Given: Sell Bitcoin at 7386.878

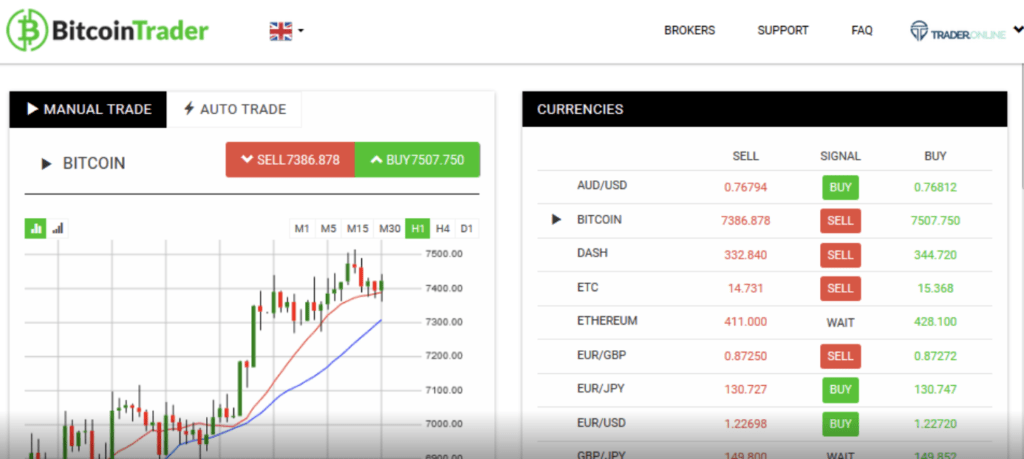Looking at the screenshot, I should 290,159.
